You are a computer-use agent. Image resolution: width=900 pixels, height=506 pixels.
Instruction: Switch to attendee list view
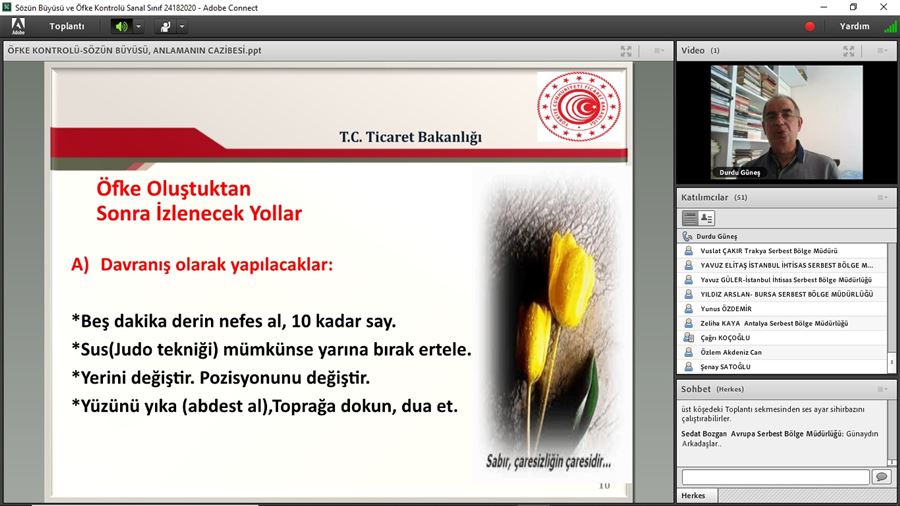[690, 218]
